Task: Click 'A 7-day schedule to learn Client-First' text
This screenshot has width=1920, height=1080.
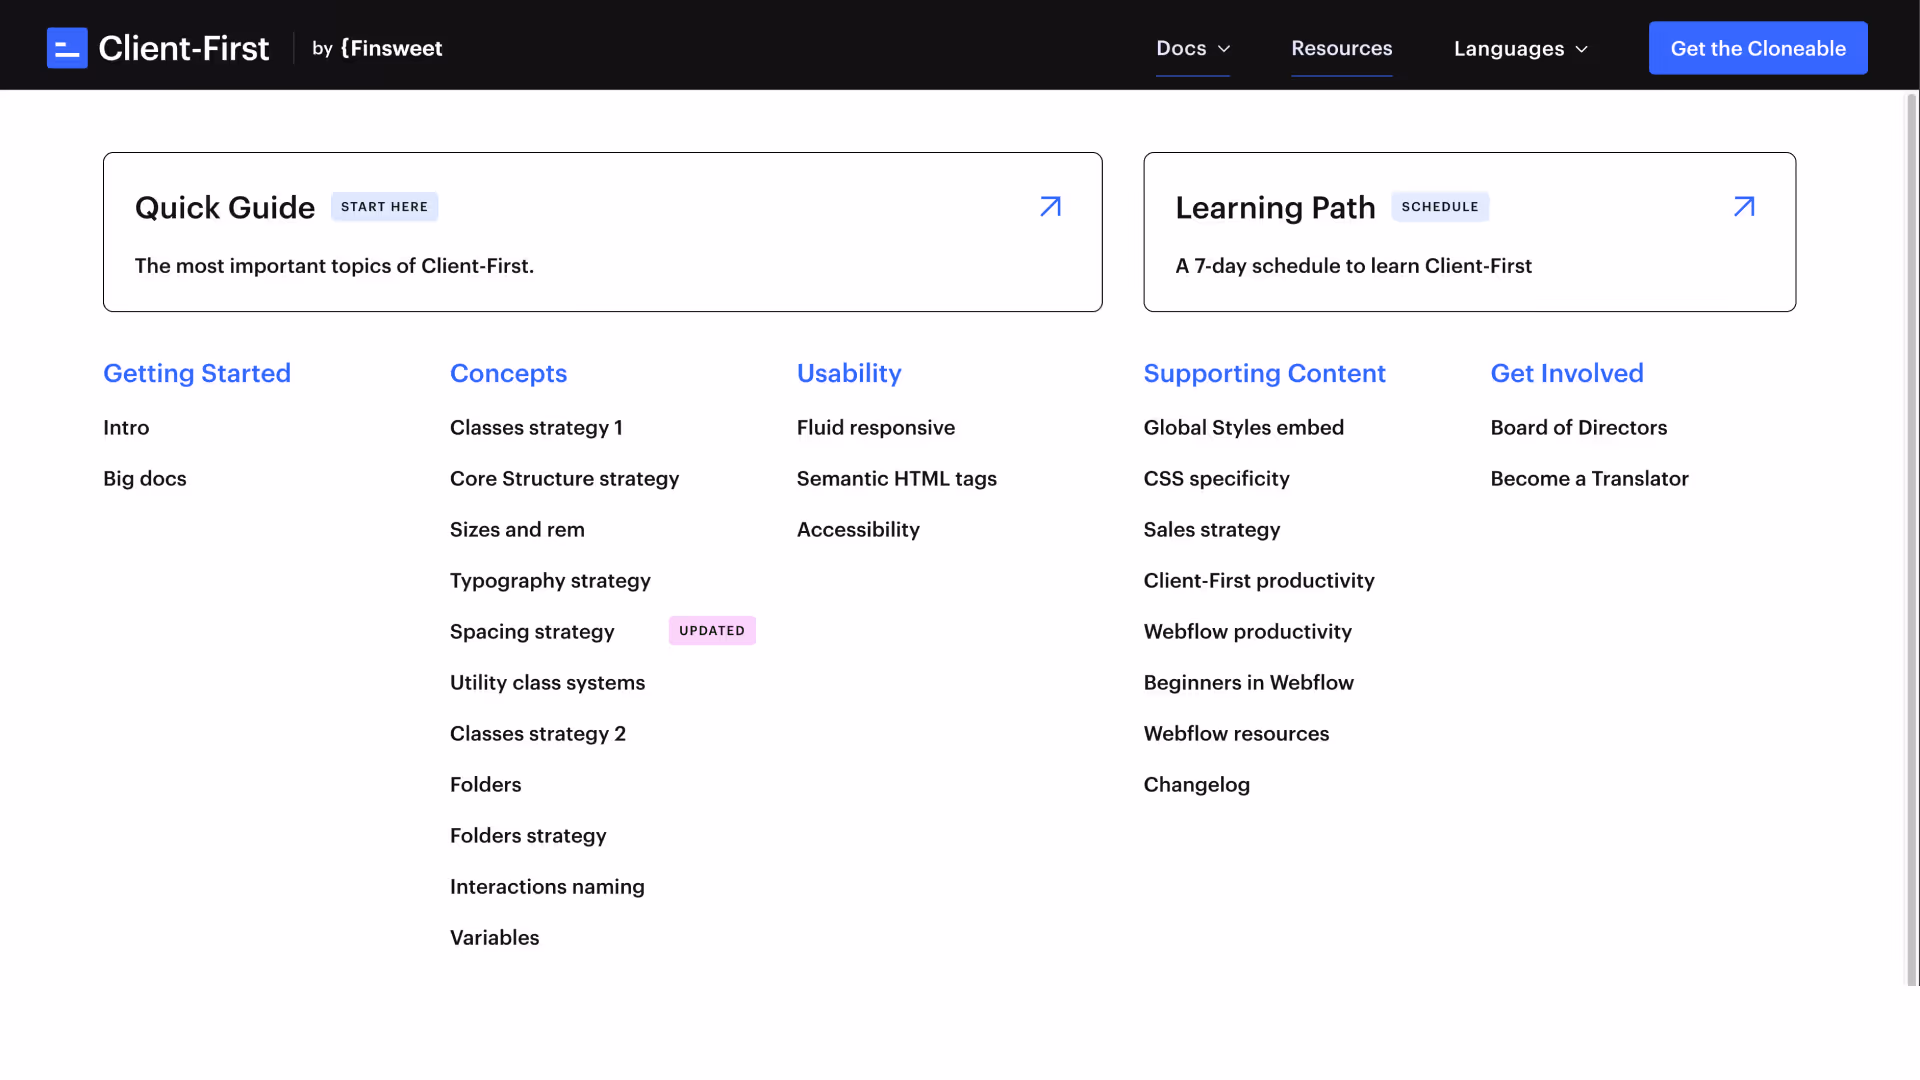Action: point(1353,266)
